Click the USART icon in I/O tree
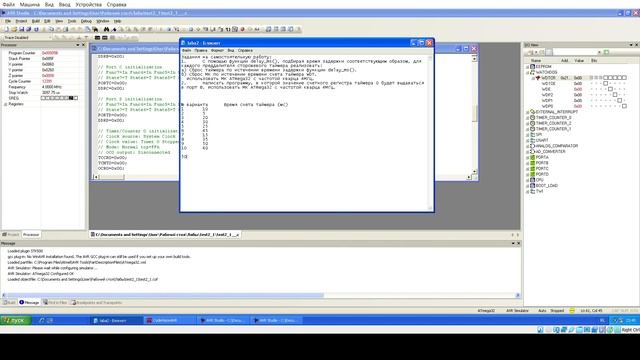 pos(533,140)
